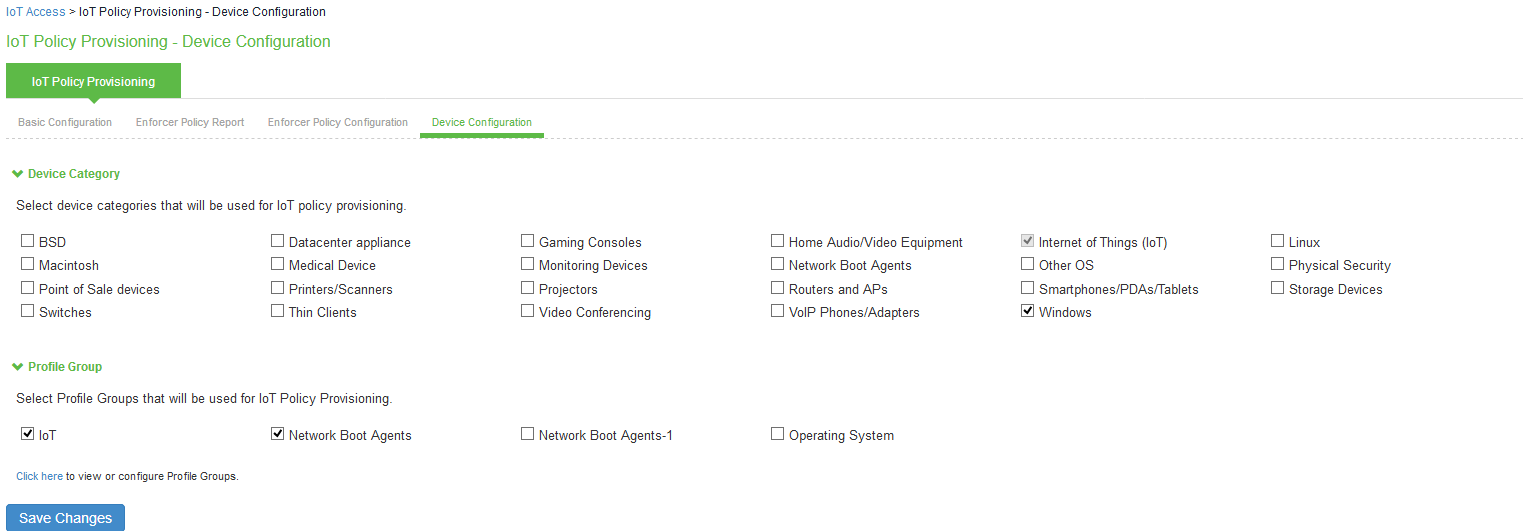Enable the Gaming Consoles checkbox

527,241
